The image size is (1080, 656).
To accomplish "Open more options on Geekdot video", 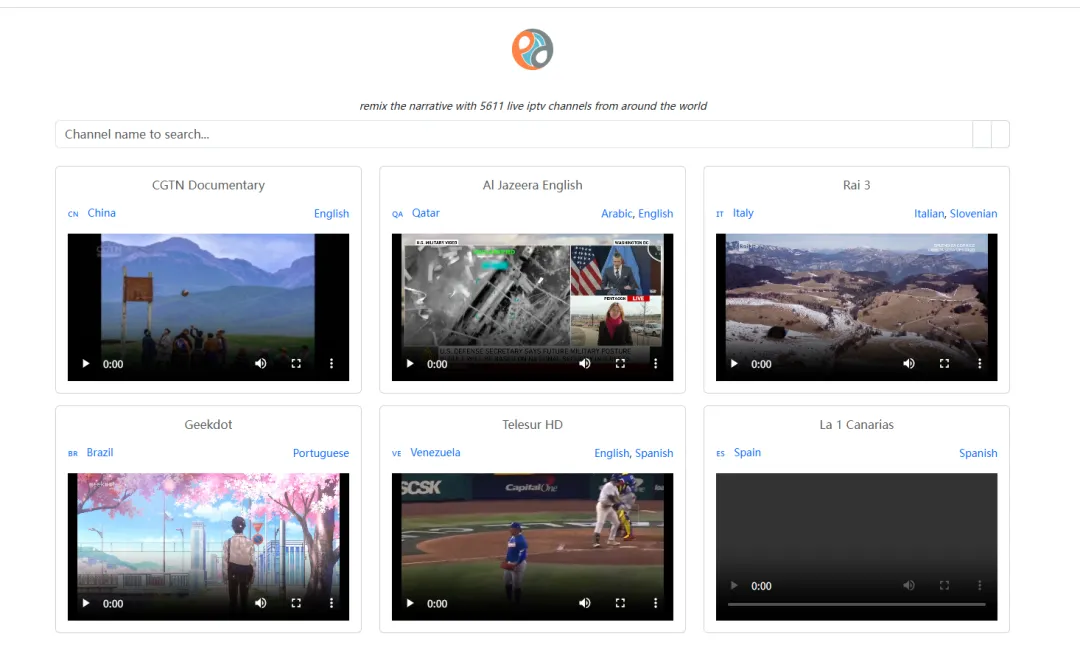I will point(331,604).
